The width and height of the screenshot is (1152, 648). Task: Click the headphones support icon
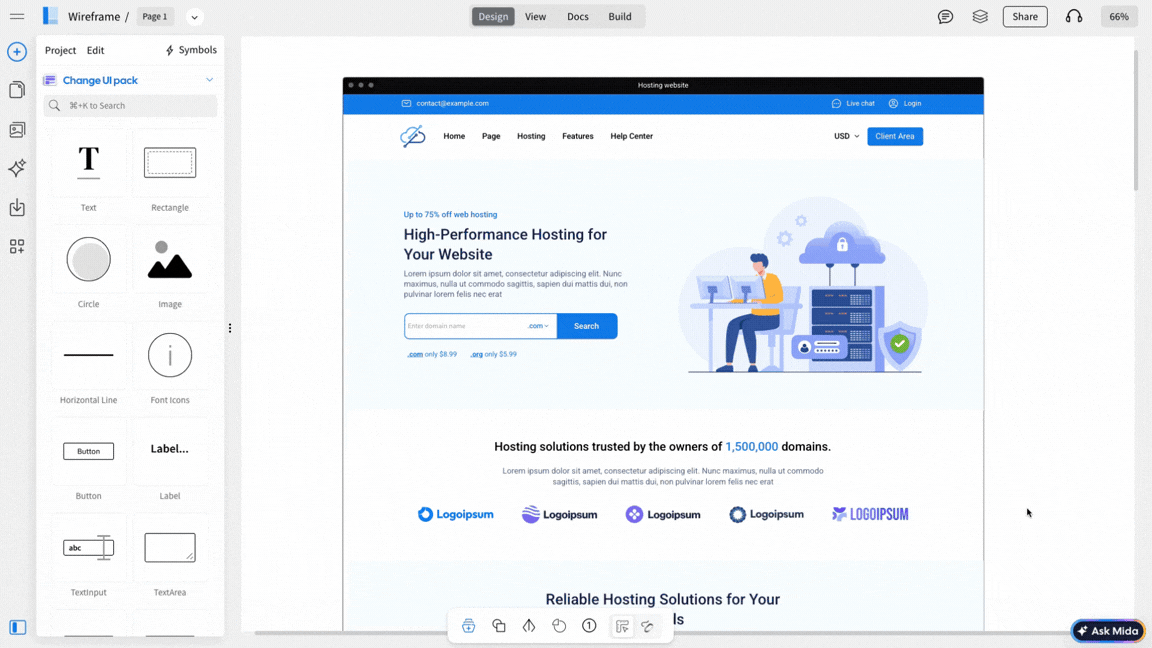pos(1074,17)
